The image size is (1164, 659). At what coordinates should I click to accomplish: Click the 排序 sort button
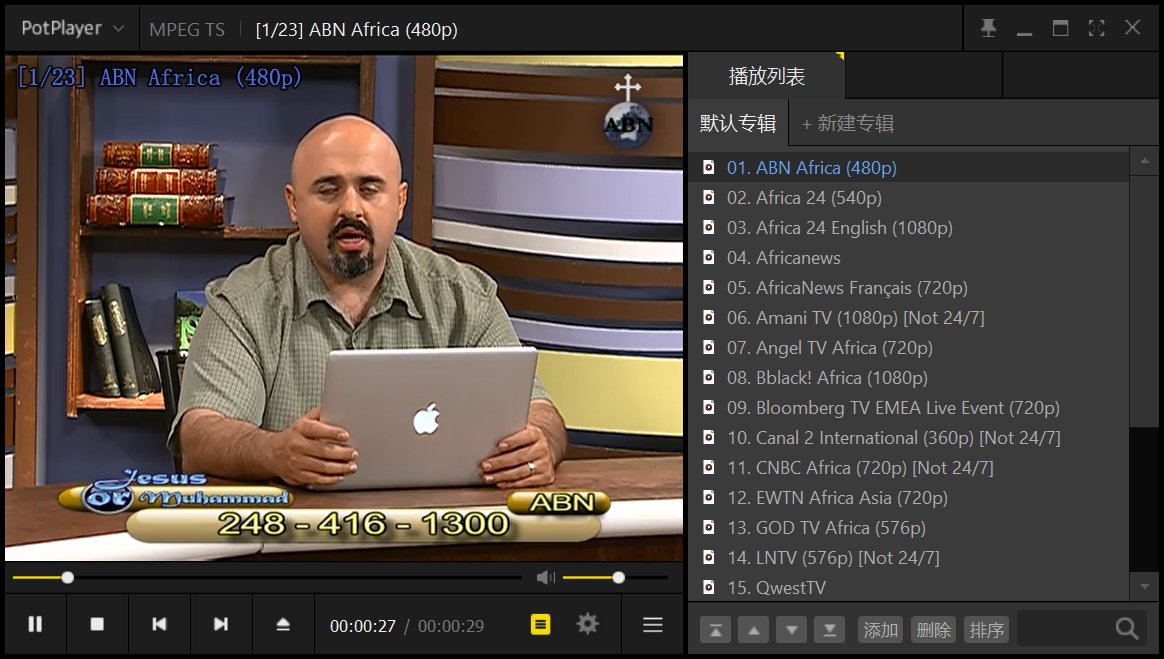pos(986,630)
